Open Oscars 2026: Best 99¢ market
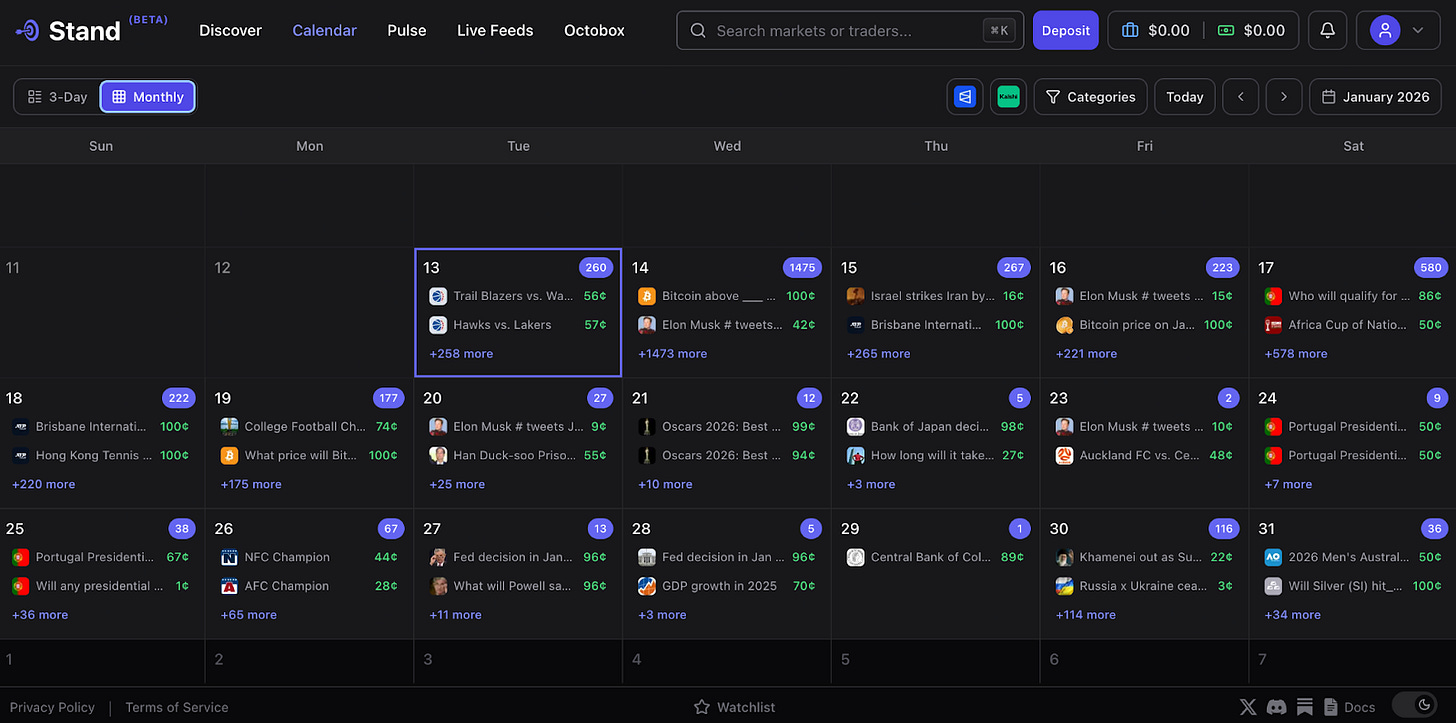 pos(726,426)
